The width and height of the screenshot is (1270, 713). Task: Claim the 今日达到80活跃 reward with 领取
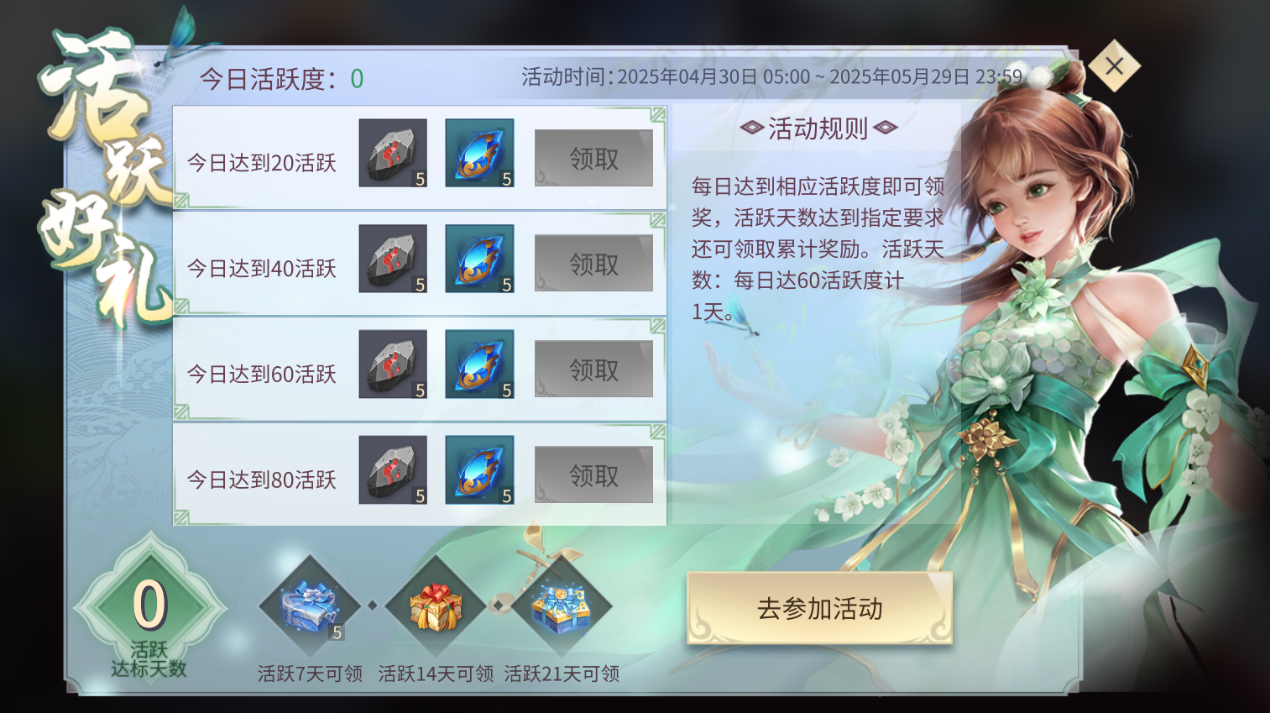point(594,475)
